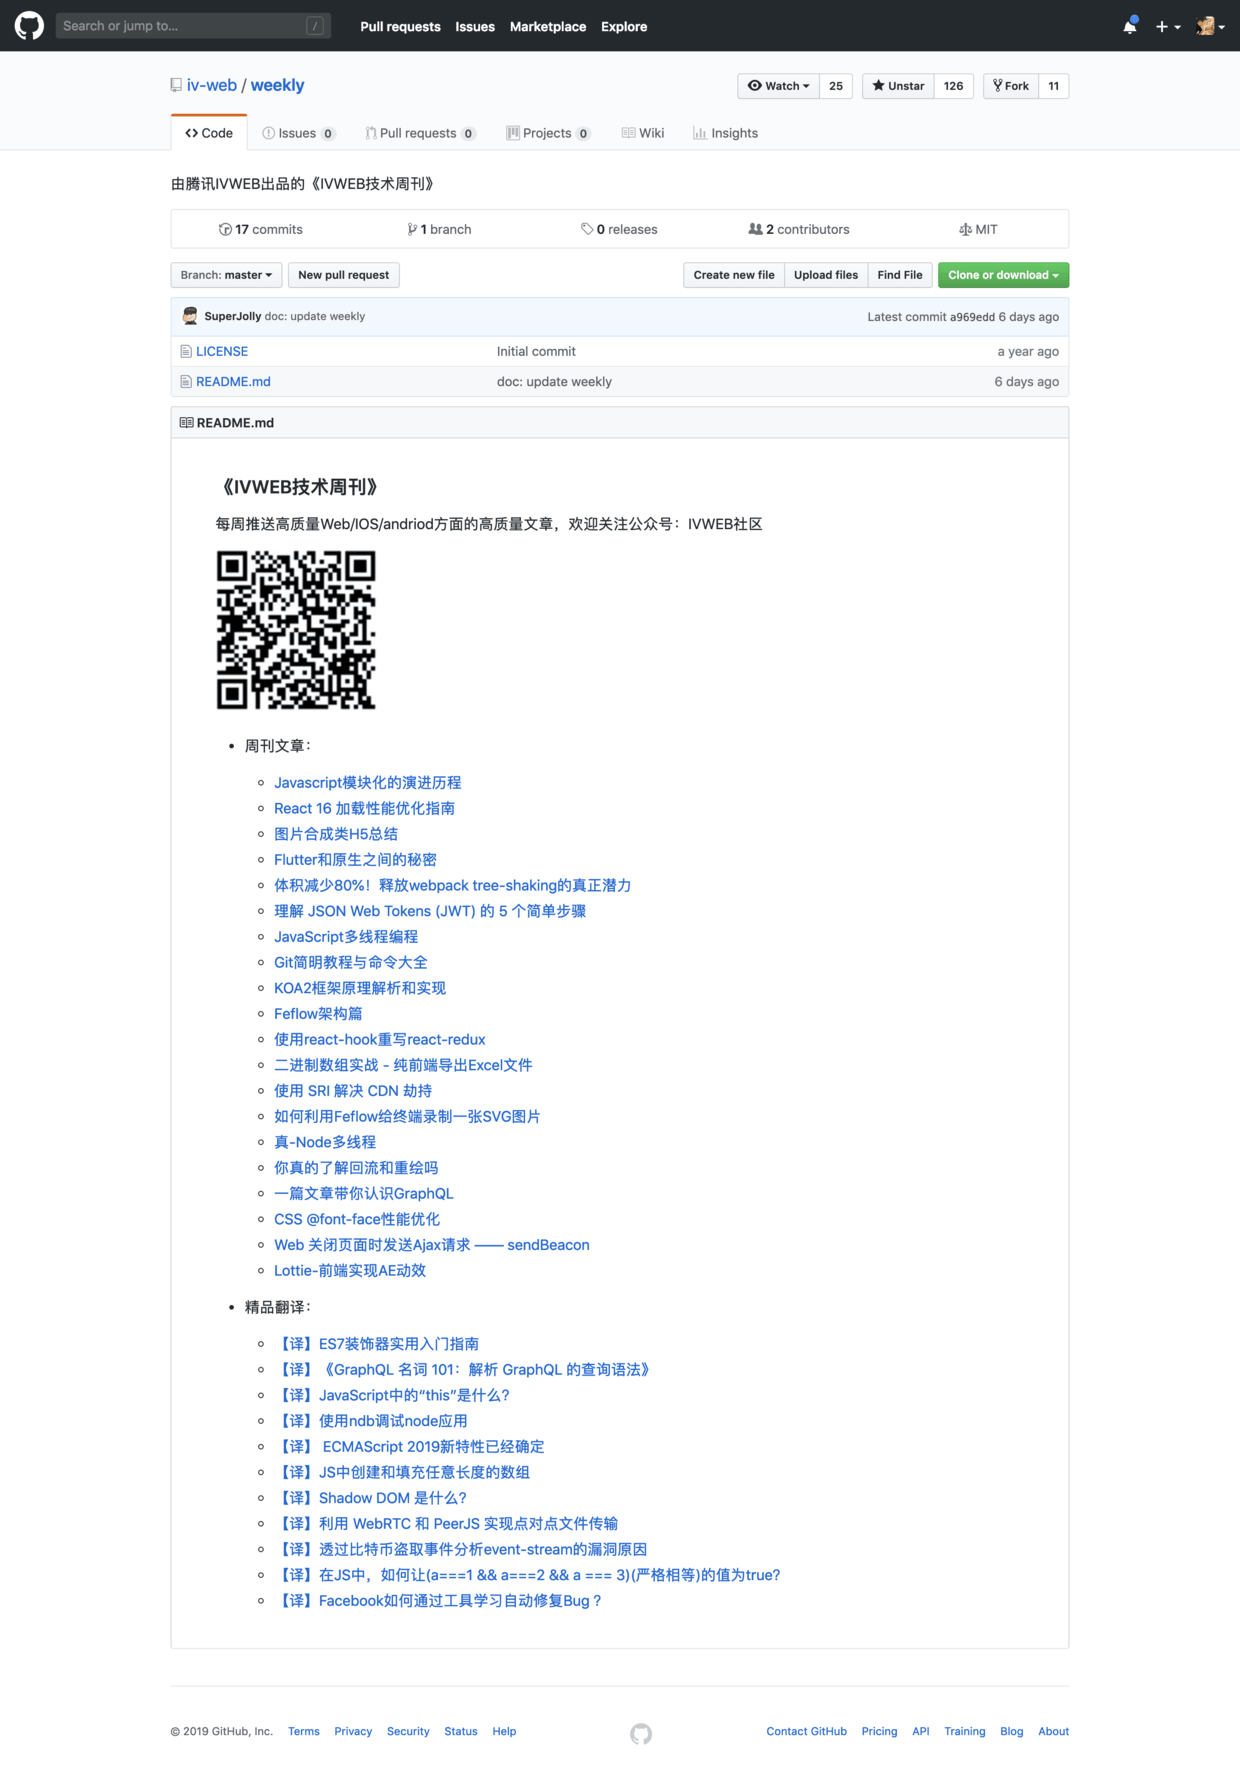Image resolution: width=1240 pixels, height=1792 pixels.
Task: Click SuperJolly's avatar in commit bar
Action: pos(190,316)
